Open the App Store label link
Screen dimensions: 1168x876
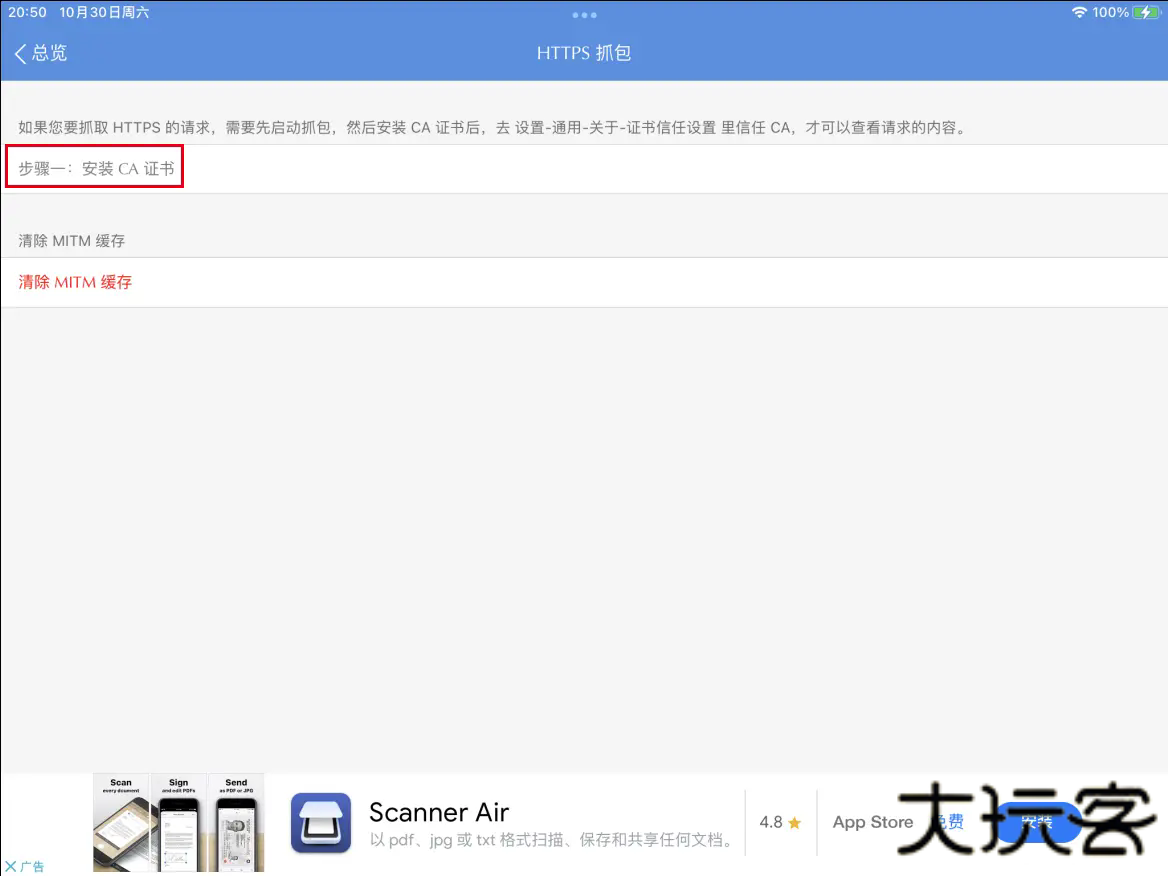point(872,822)
